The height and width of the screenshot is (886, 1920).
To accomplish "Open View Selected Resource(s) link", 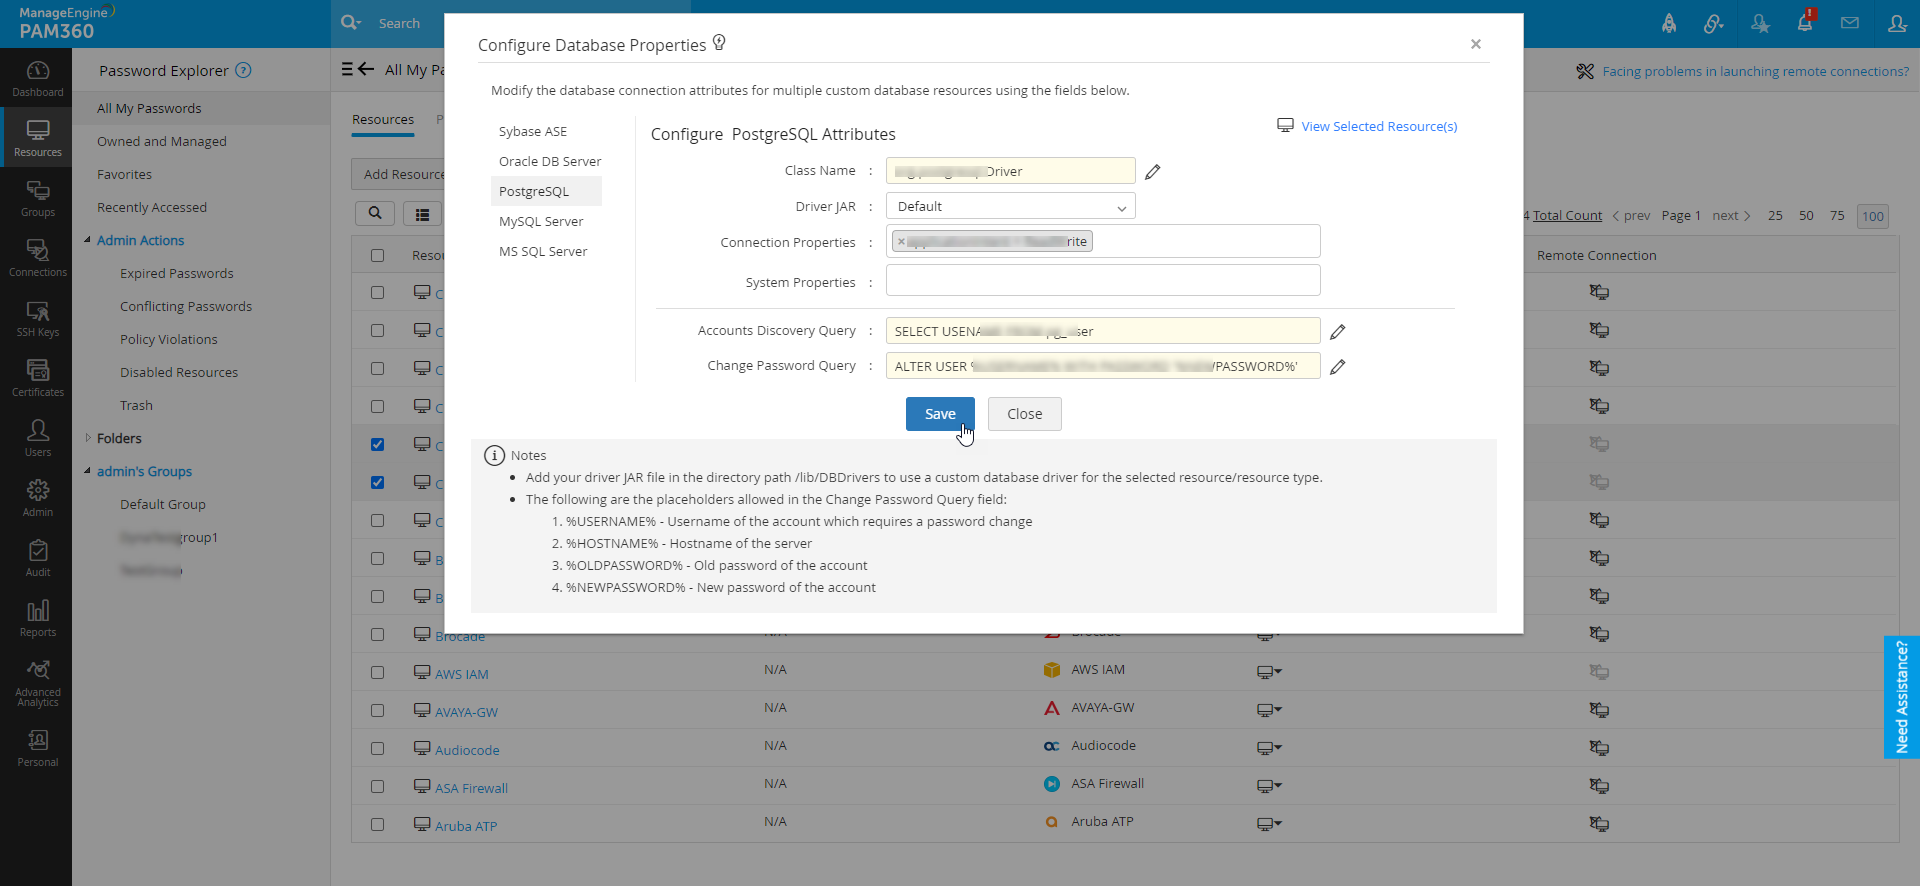I will click(1378, 127).
